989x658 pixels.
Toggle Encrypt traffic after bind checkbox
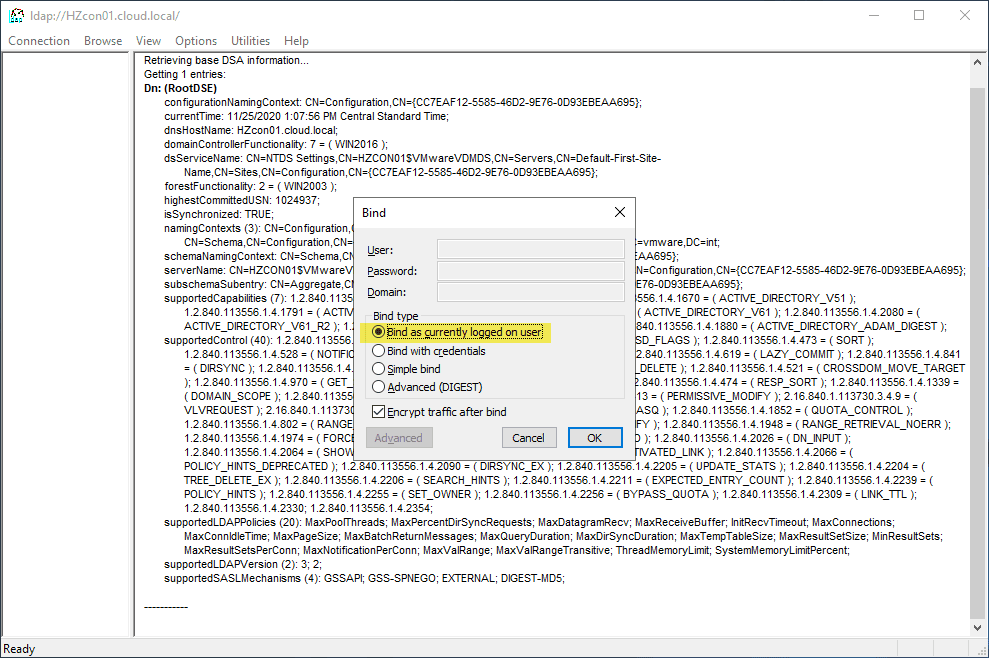point(440,412)
